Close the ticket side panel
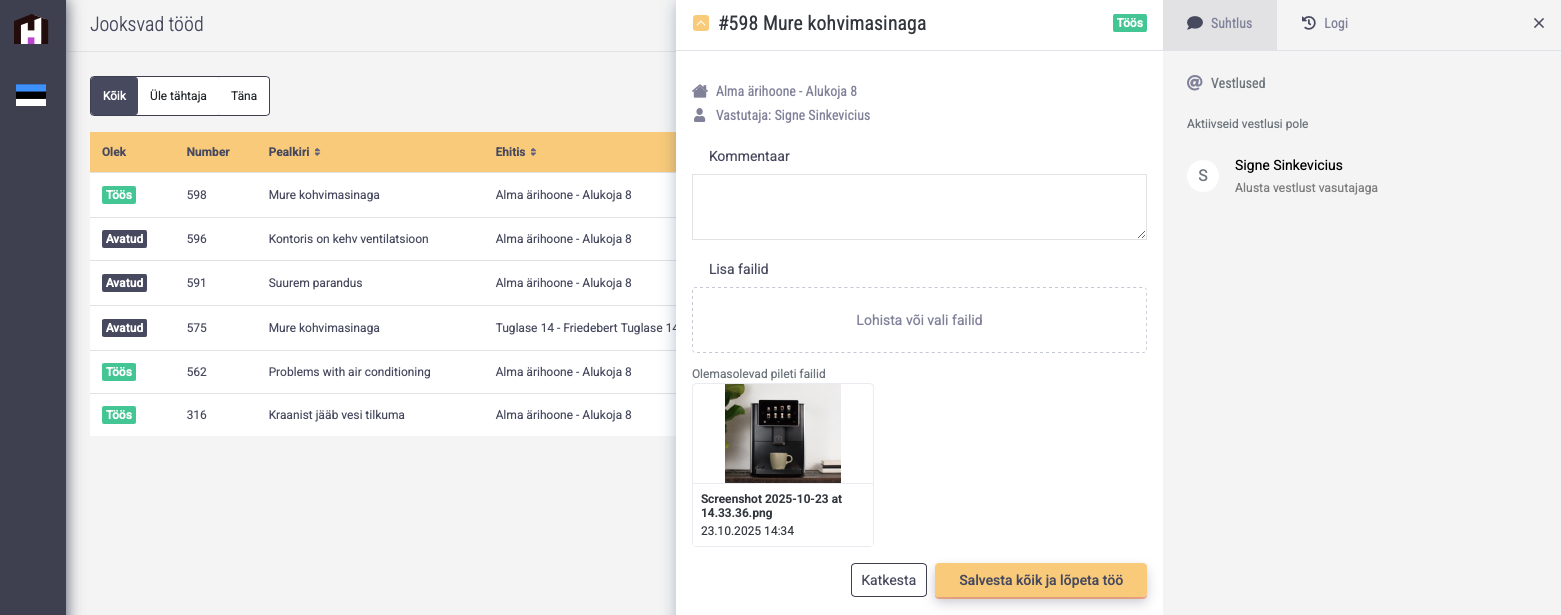This screenshot has height=615, width=1561. click(x=1539, y=23)
